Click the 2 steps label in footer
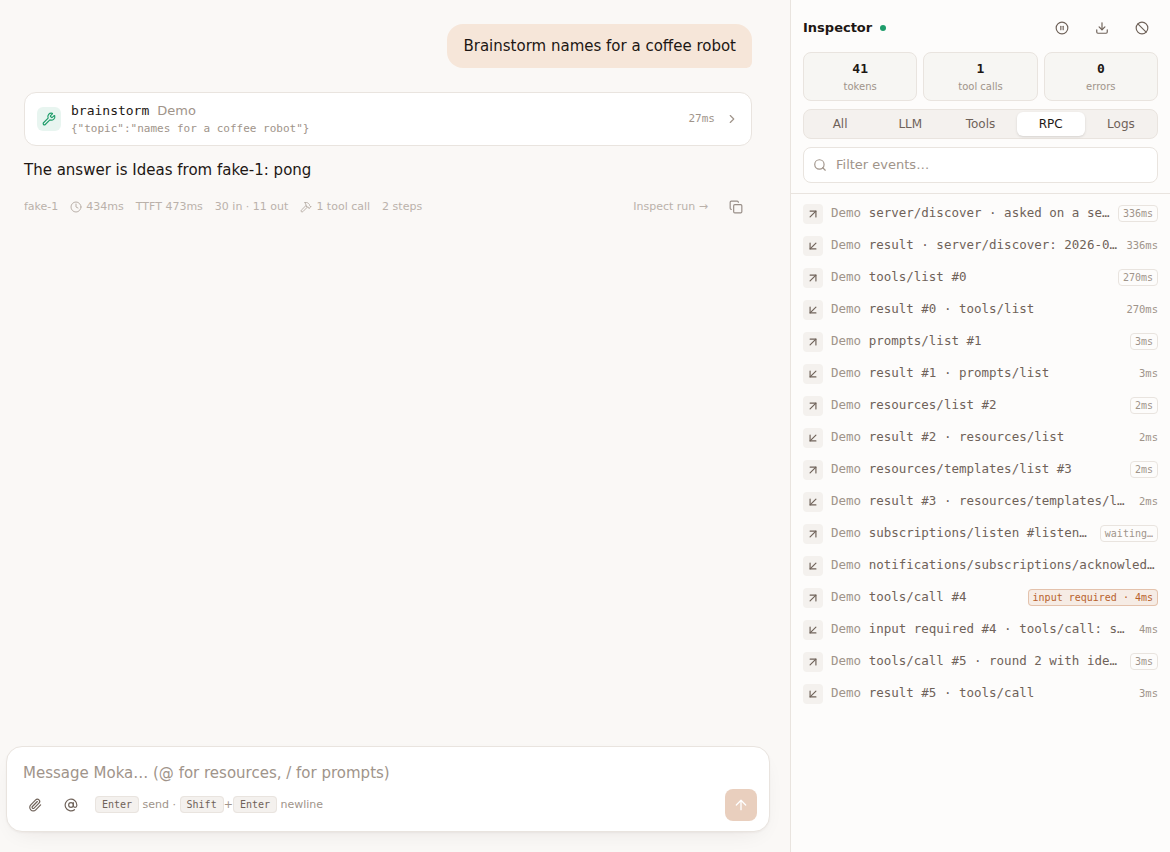This screenshot has height=852, width=1170. 402,207
